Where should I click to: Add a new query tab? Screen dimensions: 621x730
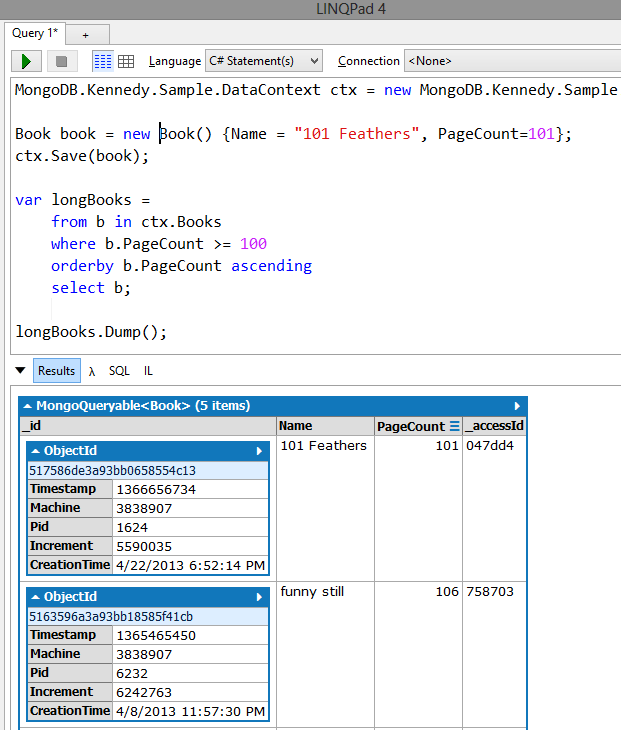(85, 34)
